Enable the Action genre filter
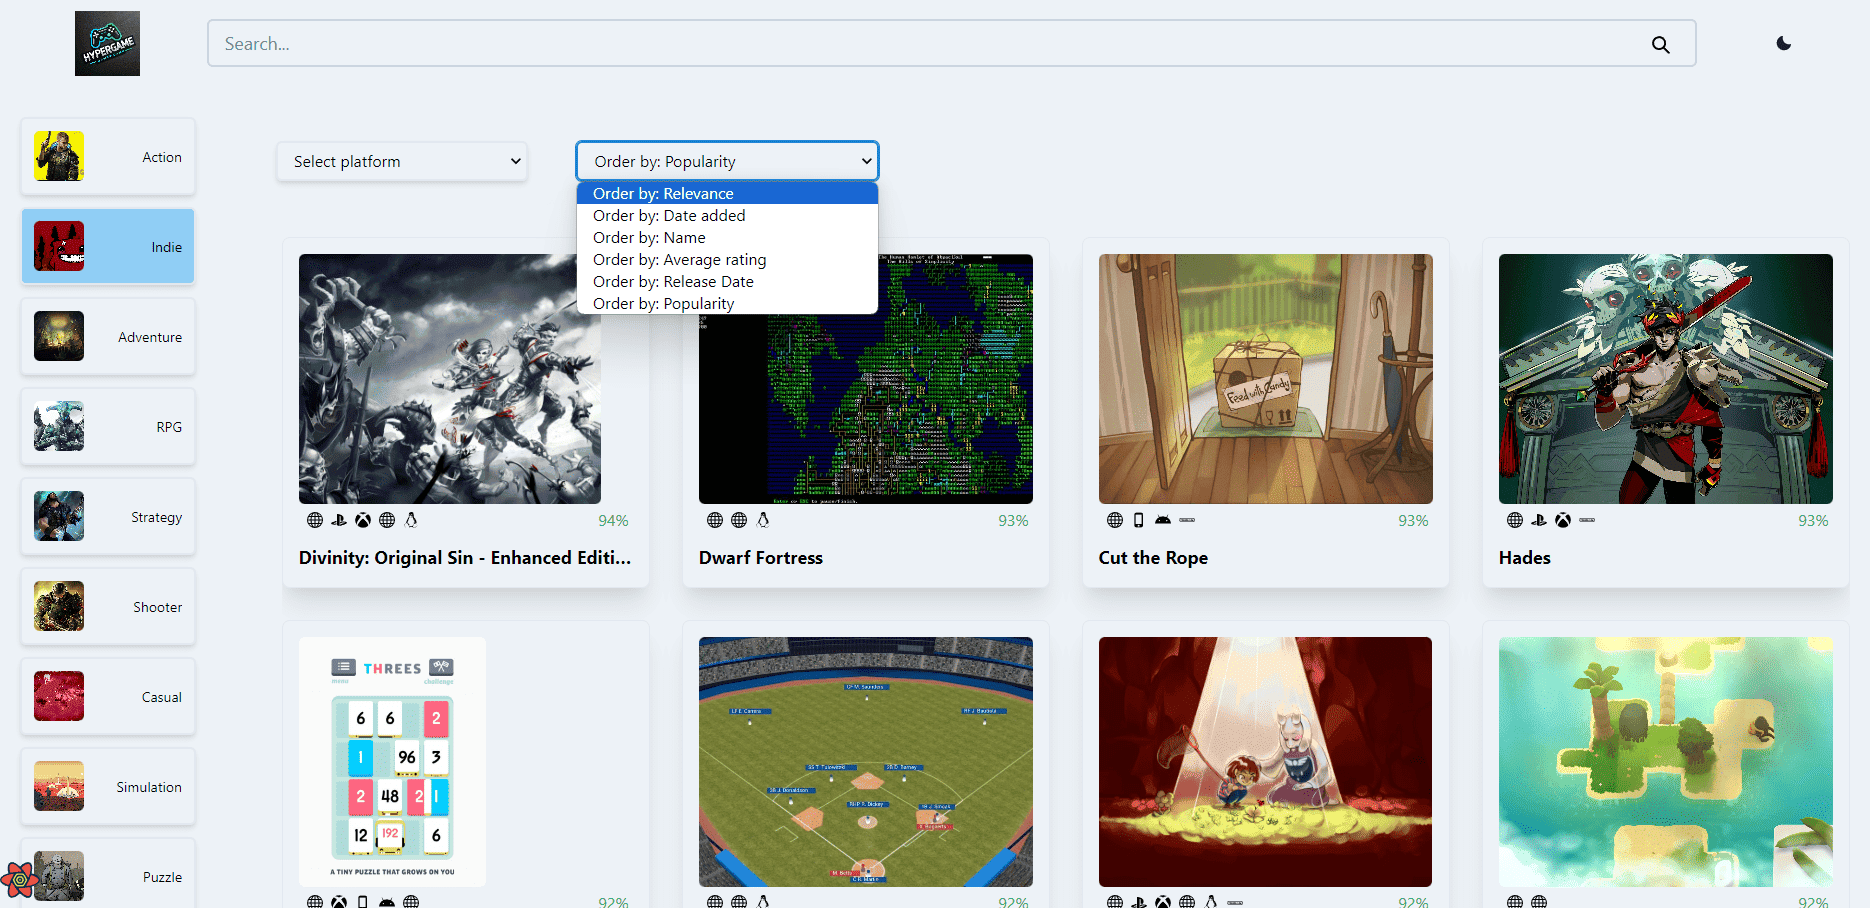 tap(107, 156)
